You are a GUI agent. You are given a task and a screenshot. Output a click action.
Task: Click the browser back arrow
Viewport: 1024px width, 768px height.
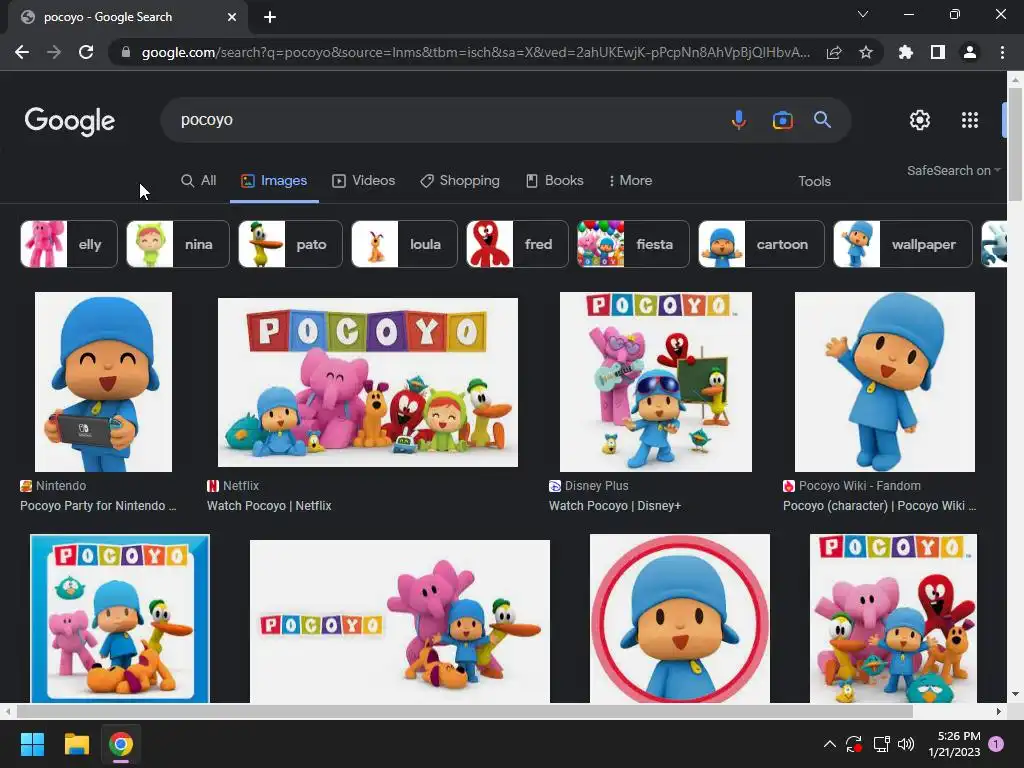22,52
